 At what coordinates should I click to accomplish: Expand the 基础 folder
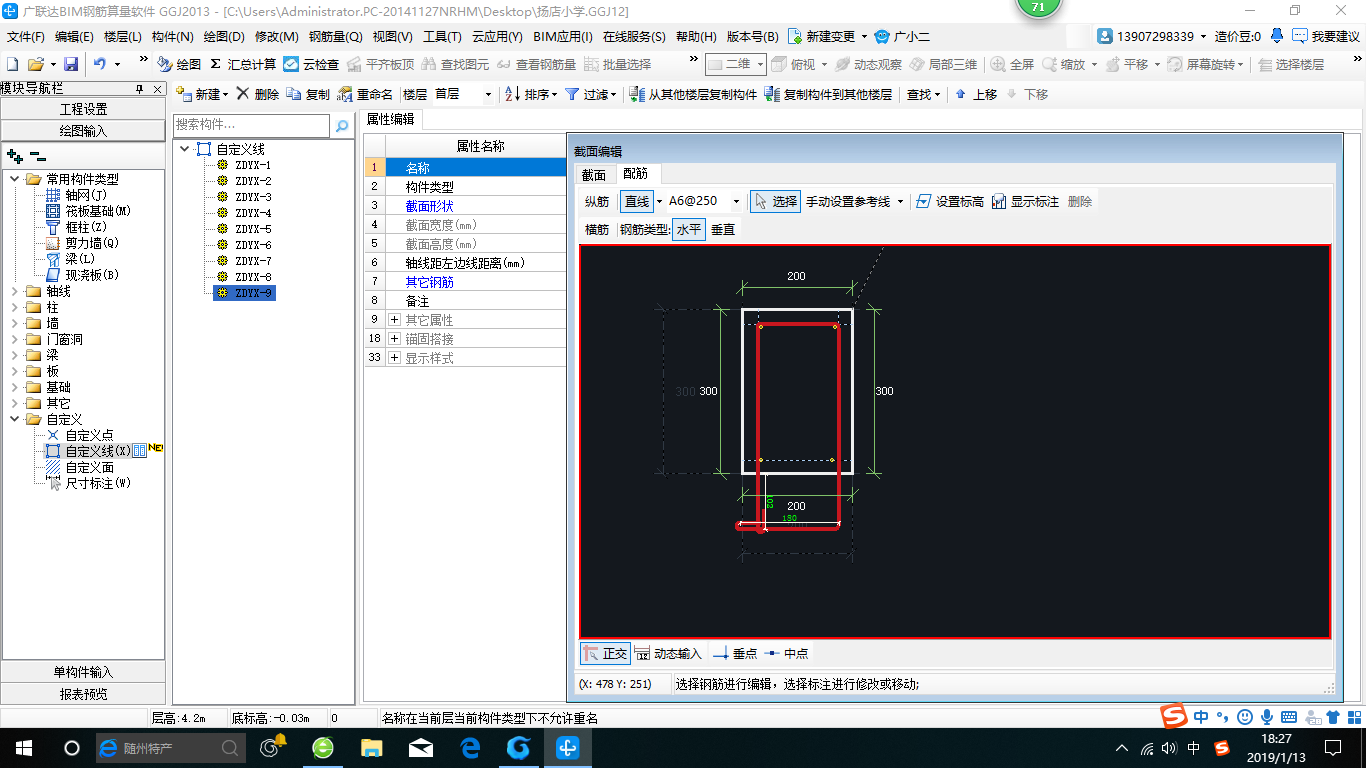[x=15, y=387]
